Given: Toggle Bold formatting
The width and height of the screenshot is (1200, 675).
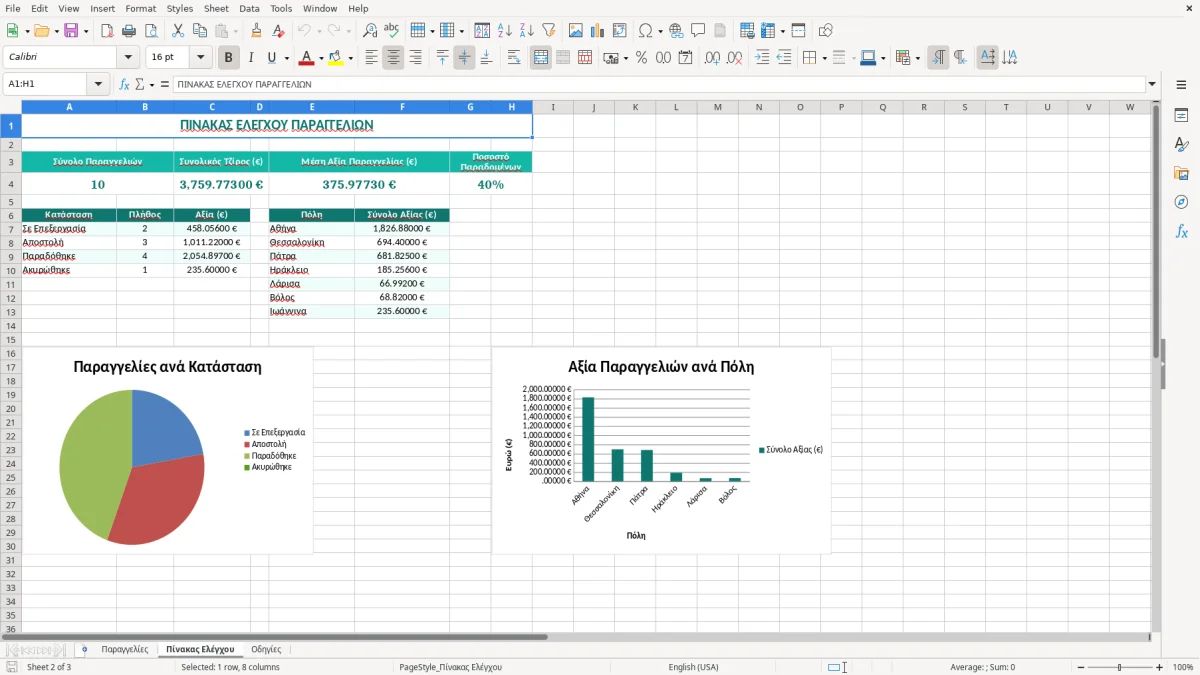Looking at the screenshot, I should 229,58.
